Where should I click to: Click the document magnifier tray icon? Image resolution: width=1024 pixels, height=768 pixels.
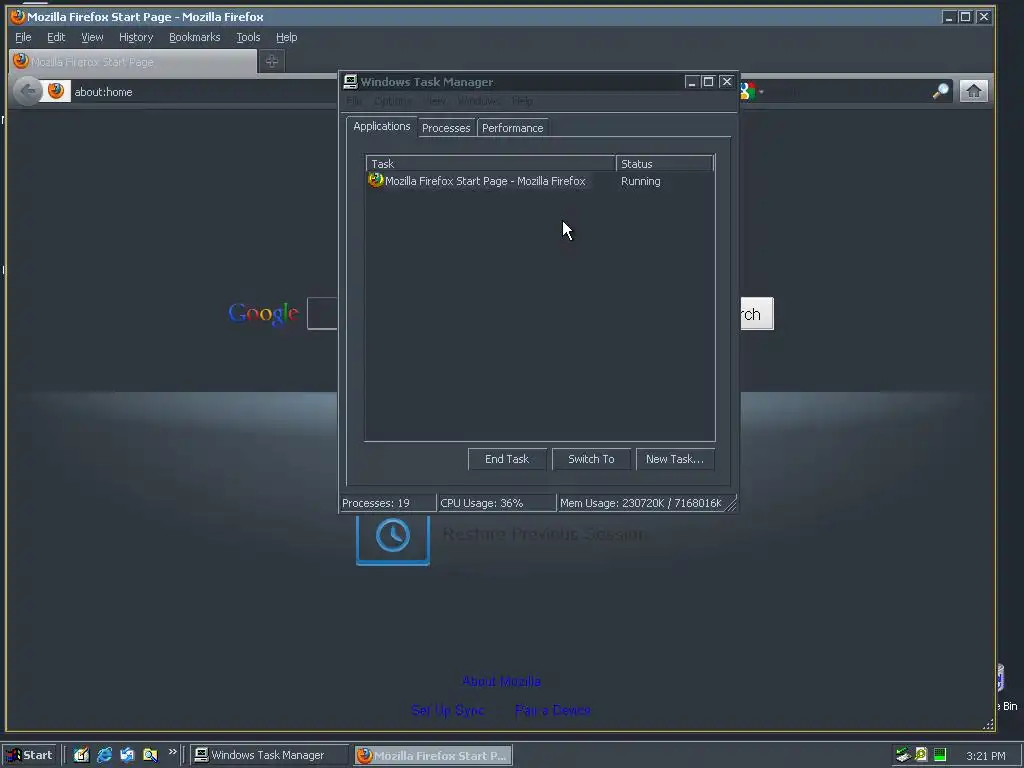point(921,755)
